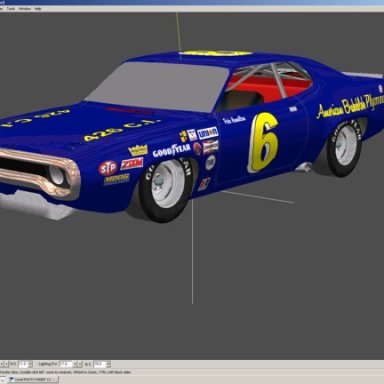Switch to Corel PHOTO-PAINT 12 taskbar button

[33, 379]
